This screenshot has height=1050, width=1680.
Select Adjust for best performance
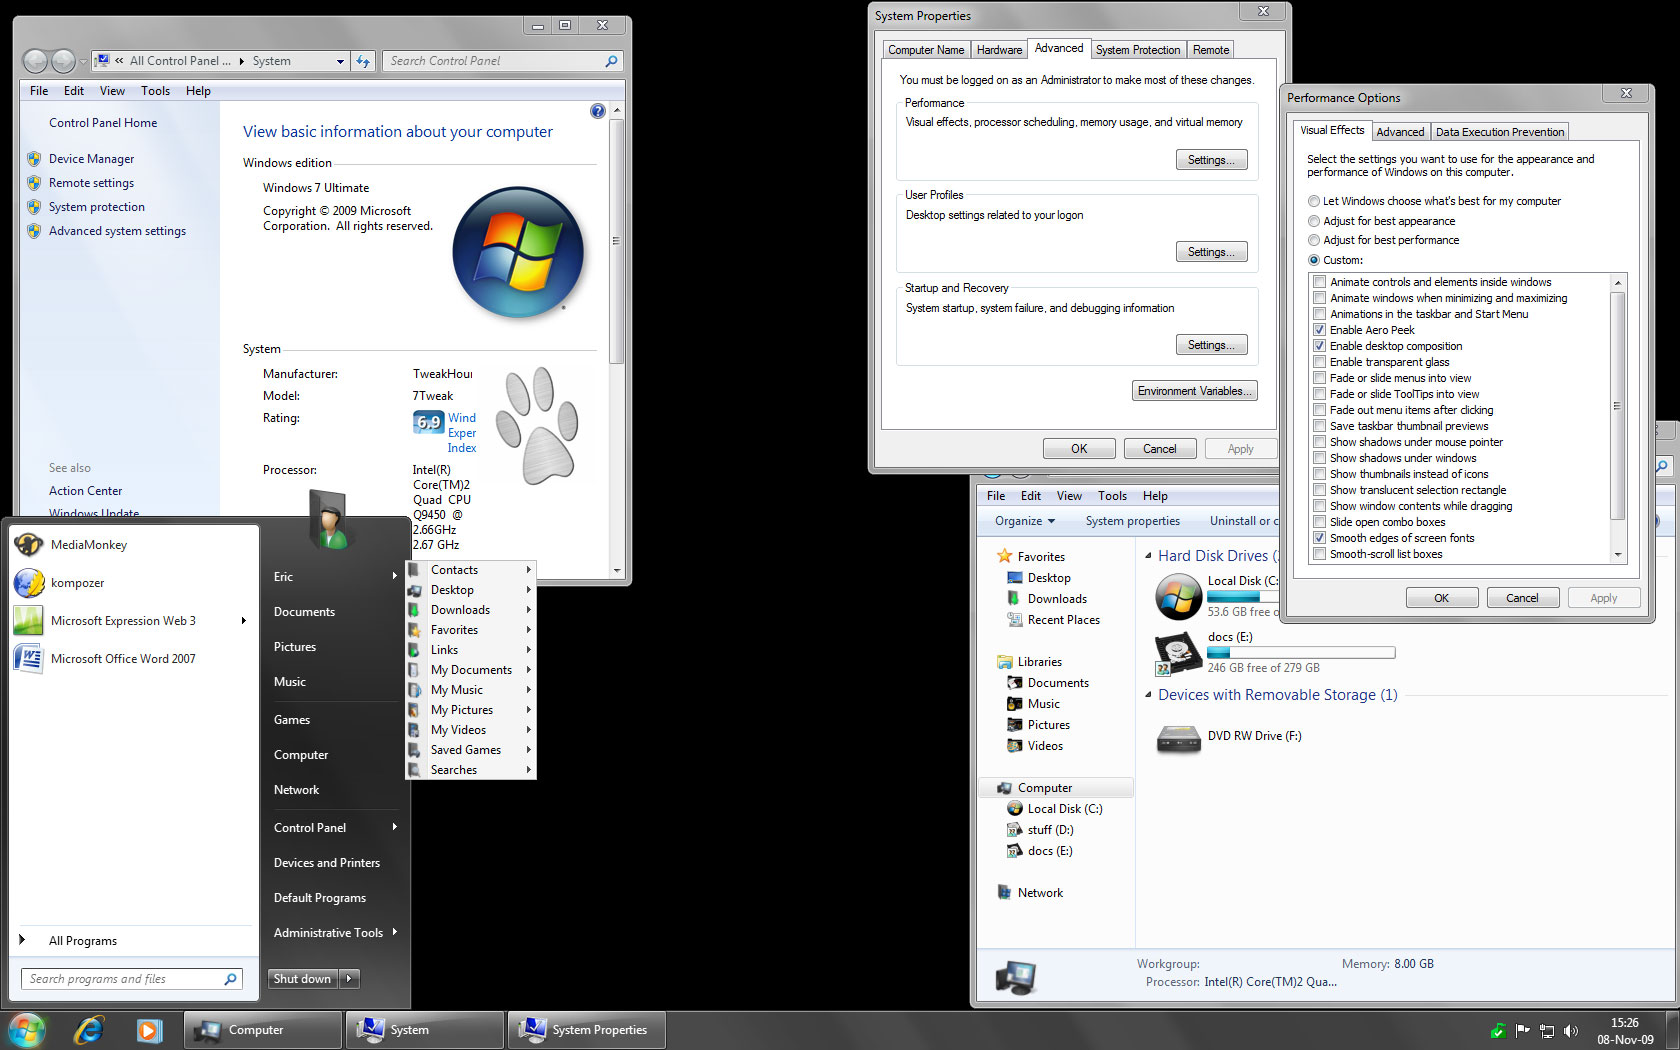[x=1314, y=240]
